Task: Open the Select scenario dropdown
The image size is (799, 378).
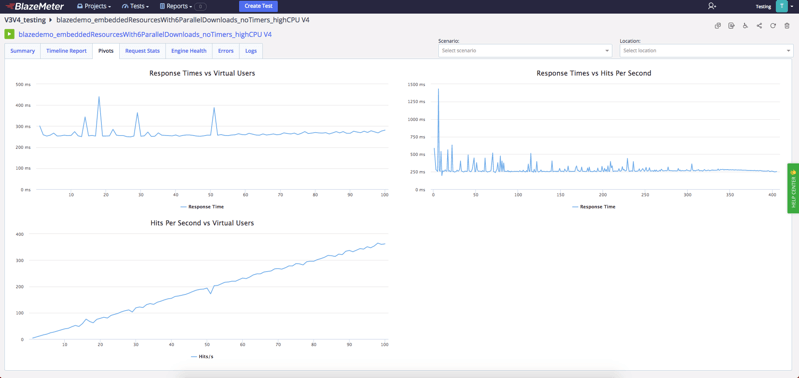Action: coord(525,51)
